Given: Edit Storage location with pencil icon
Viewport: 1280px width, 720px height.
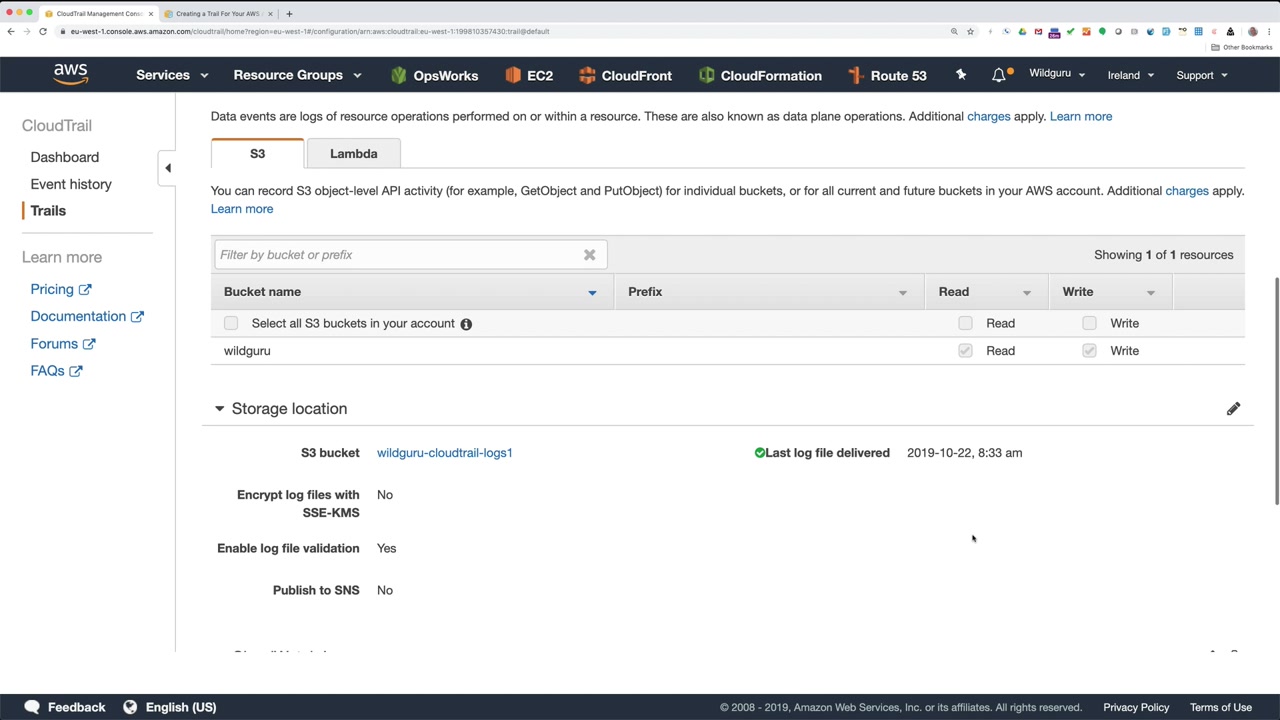Looking at the screenshot, I should (x=1233, y=409).
